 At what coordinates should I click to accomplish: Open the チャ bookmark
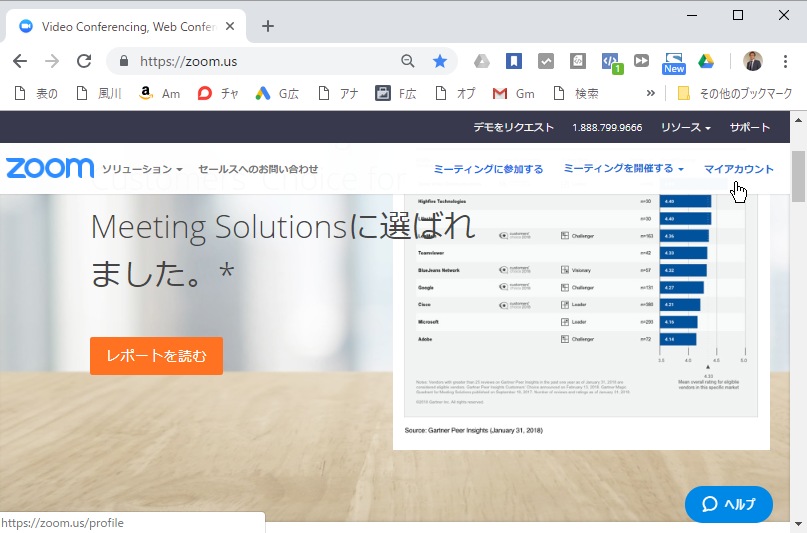pos(218,93)
